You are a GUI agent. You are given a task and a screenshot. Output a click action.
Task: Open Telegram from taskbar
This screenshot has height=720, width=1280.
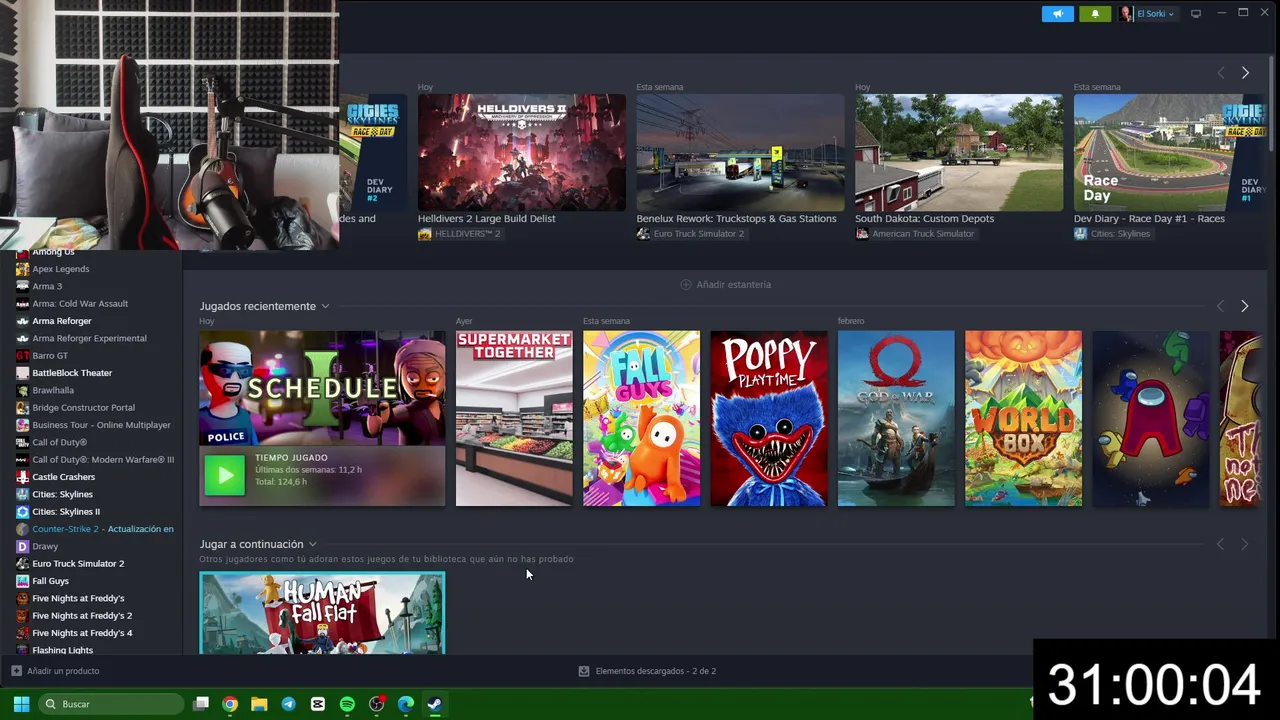pos(288,704)
